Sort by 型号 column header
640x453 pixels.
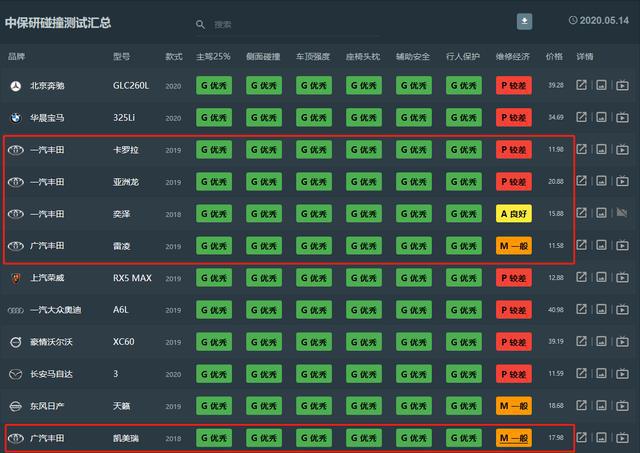coord(121,56)
